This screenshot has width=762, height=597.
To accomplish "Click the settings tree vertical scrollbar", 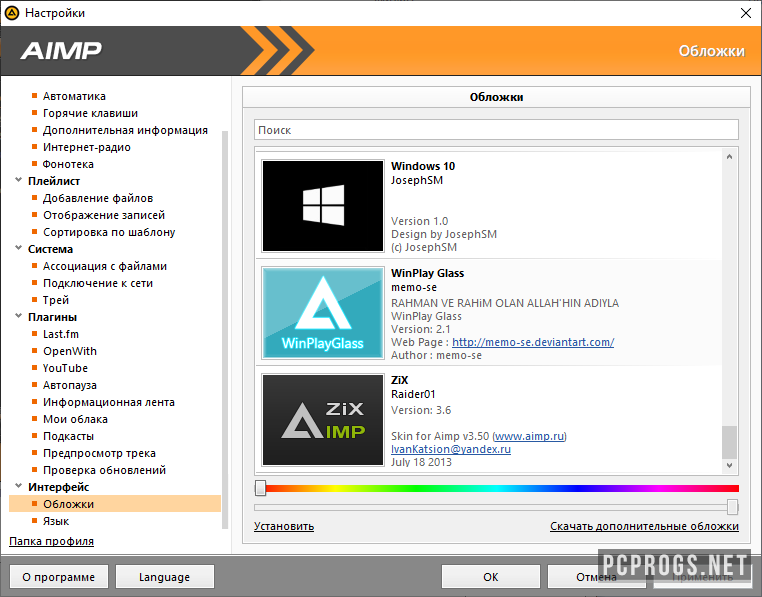I will point(225,330).
